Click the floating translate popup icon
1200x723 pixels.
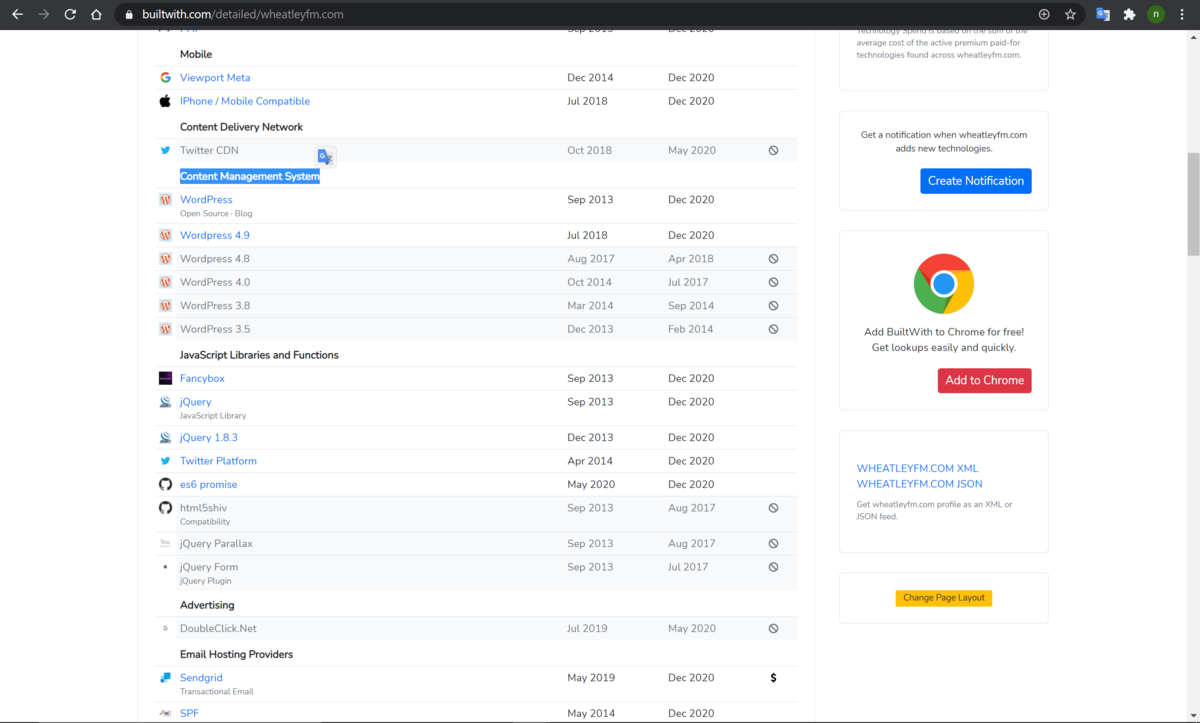coord(325,157)
